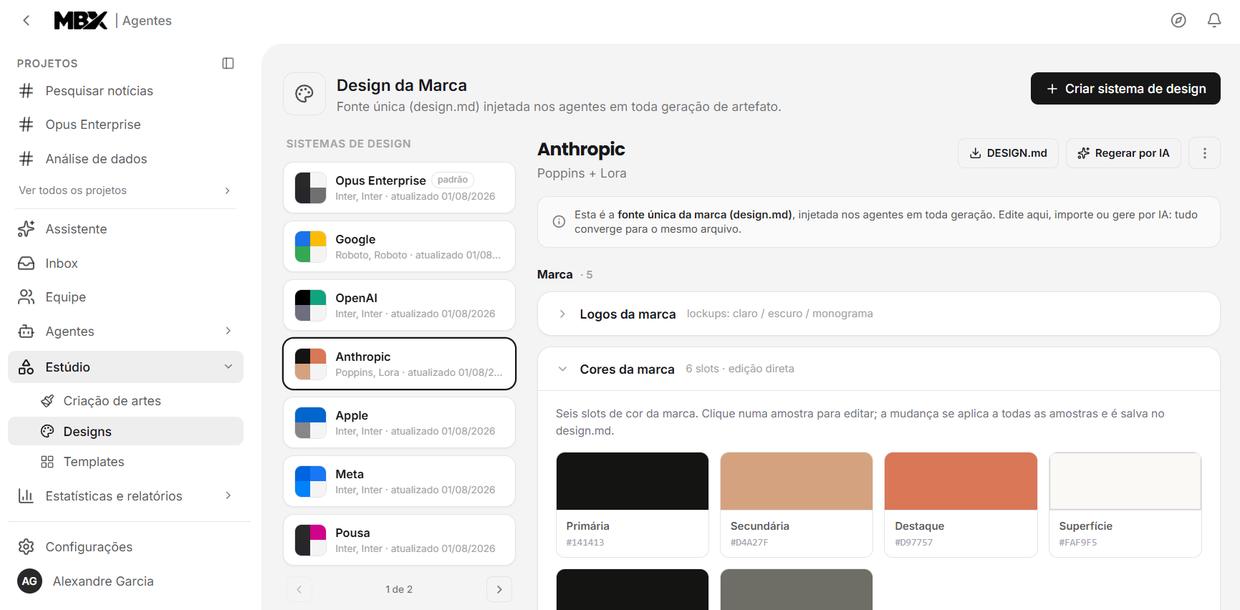Open the compass explore icon
The width and height of the screenshot is (1240, 610).
[x=1178, y=20]
